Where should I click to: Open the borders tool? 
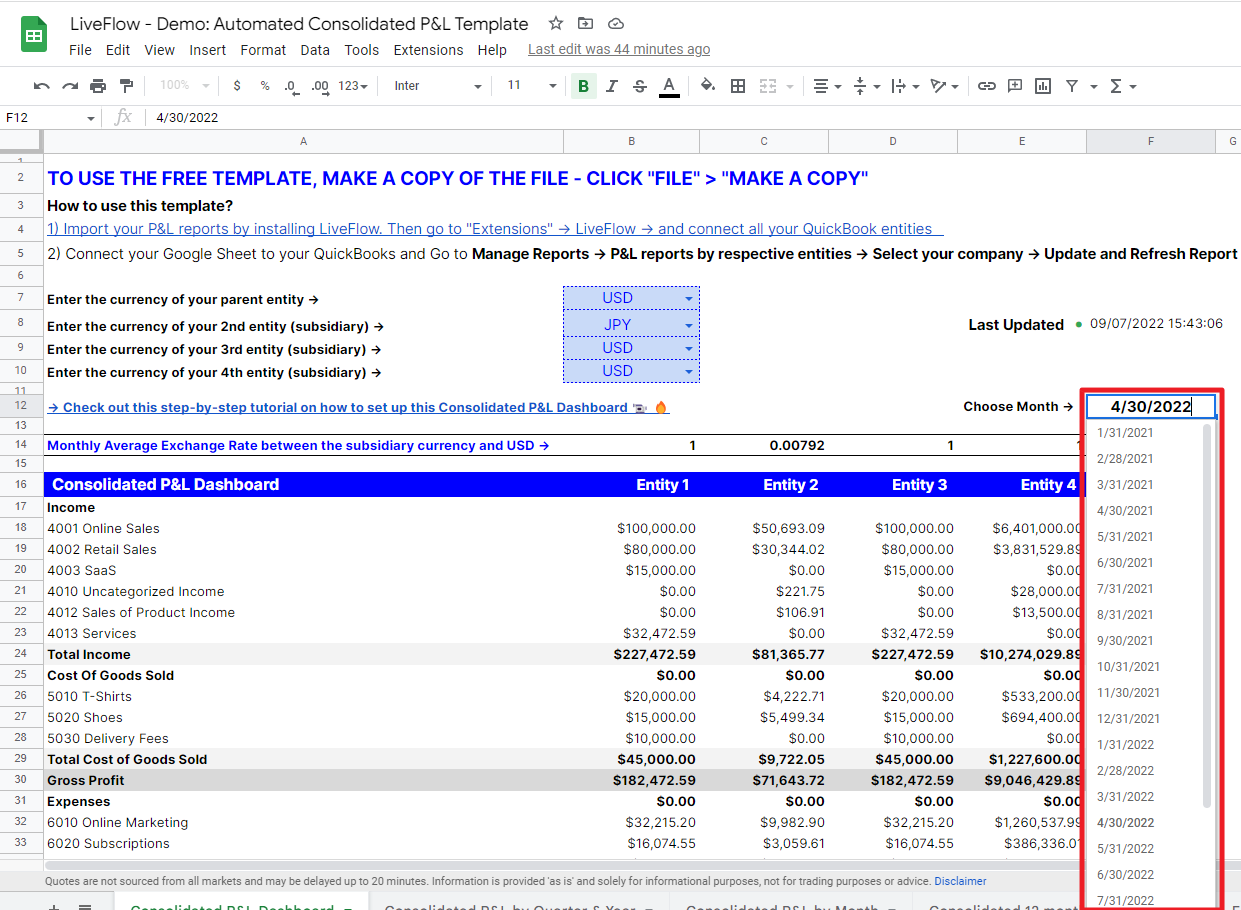[738, 86]
